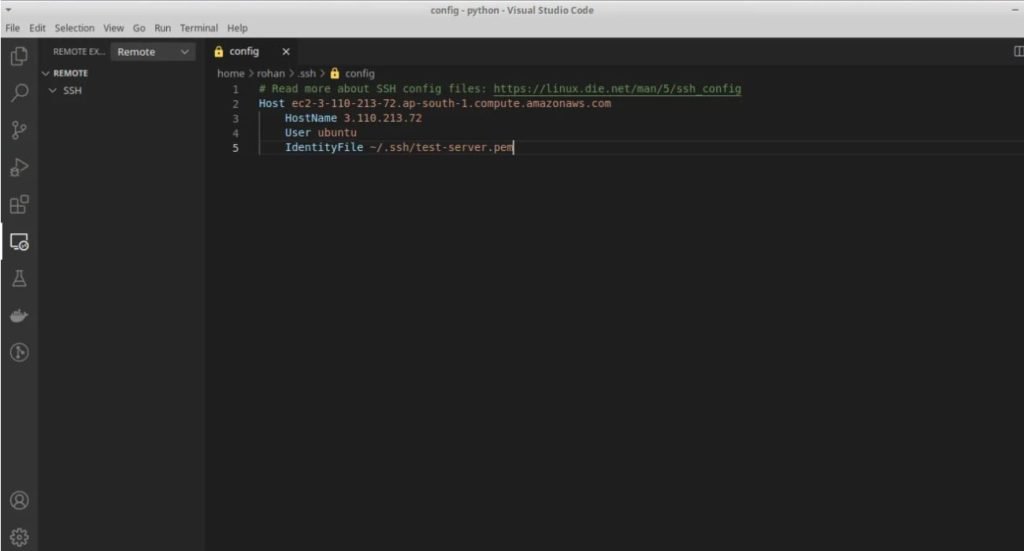
Task: Open the Testing flask icon
Action: click(x=19, y=279)
